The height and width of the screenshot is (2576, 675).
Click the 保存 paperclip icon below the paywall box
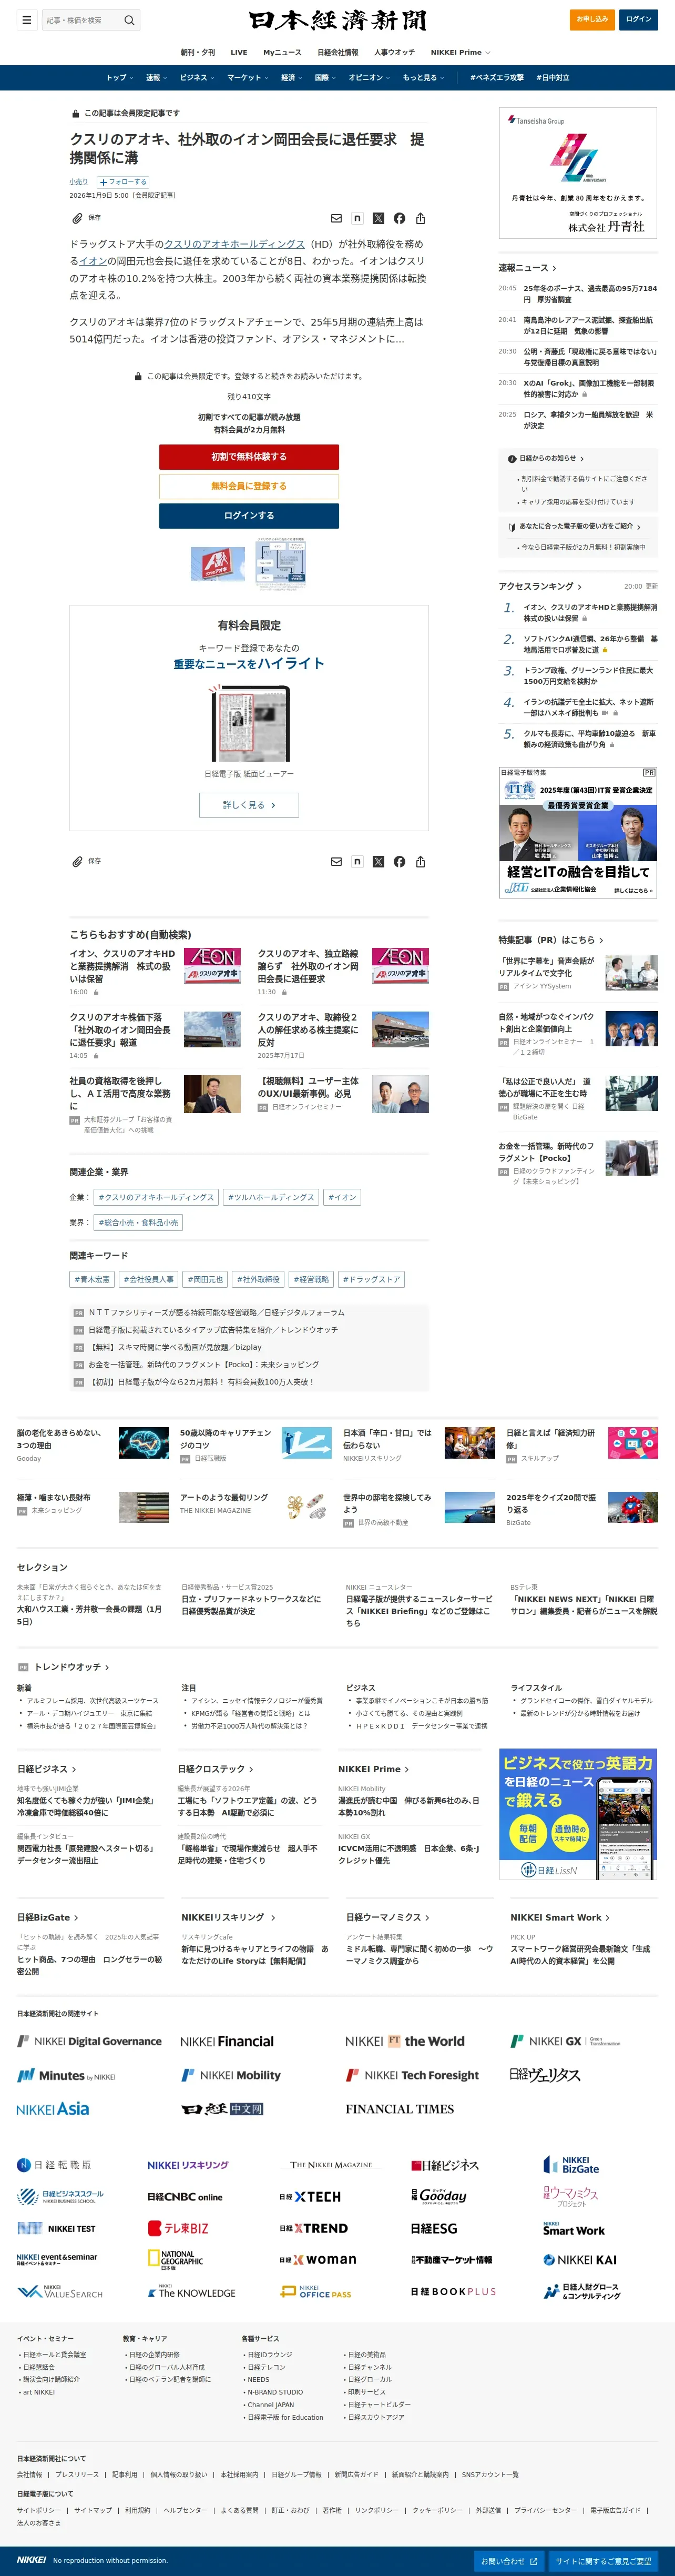point(77,861)
